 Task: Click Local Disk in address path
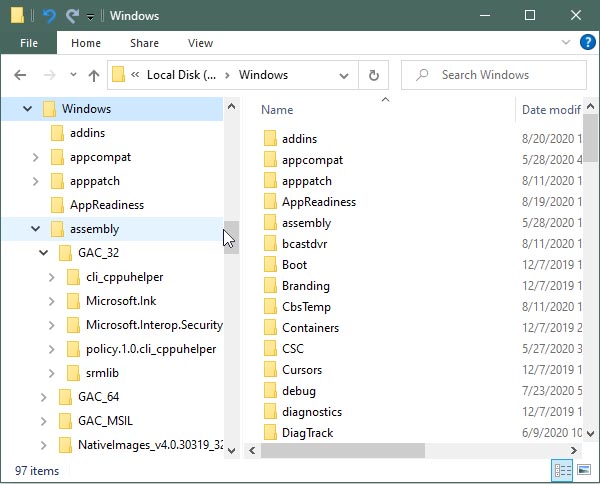(181, 75)
